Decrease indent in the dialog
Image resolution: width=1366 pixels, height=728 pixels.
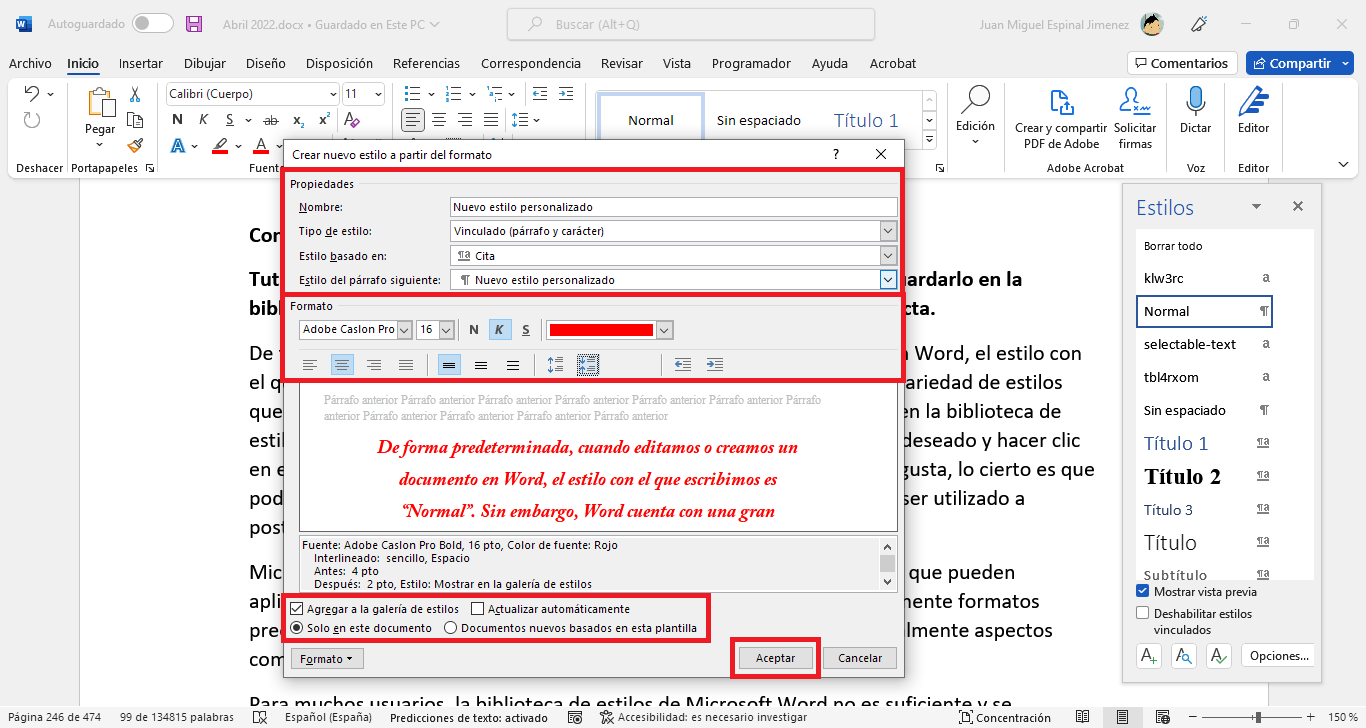click(x=683, y=365)
